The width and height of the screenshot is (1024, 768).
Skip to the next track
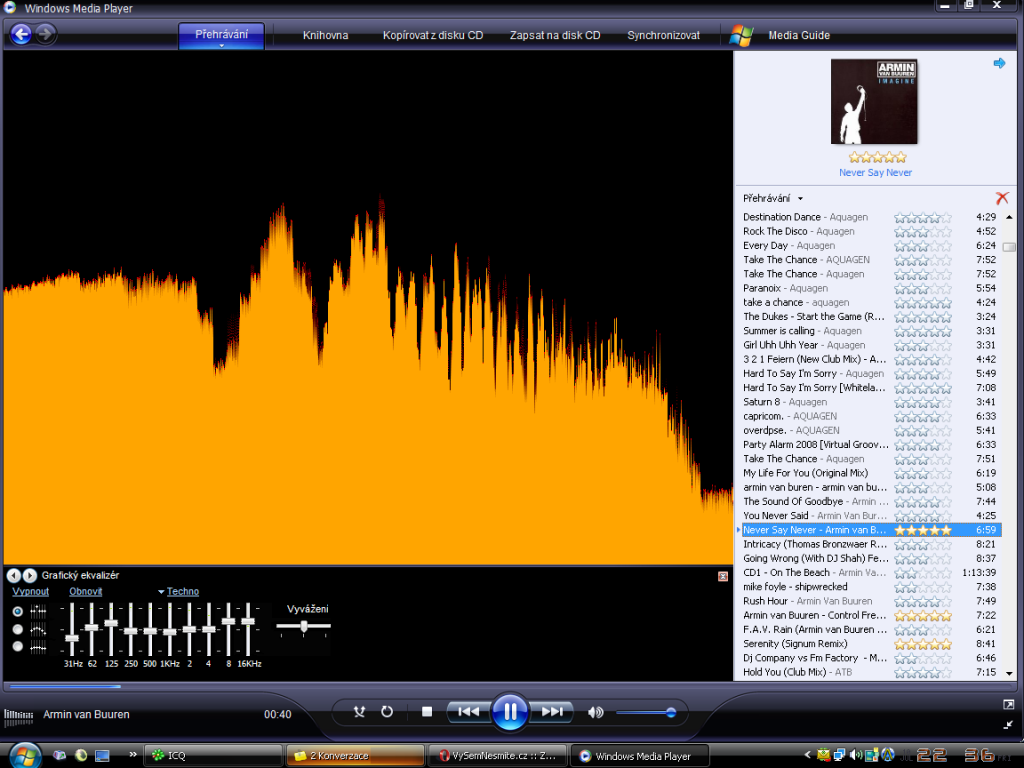552,712
